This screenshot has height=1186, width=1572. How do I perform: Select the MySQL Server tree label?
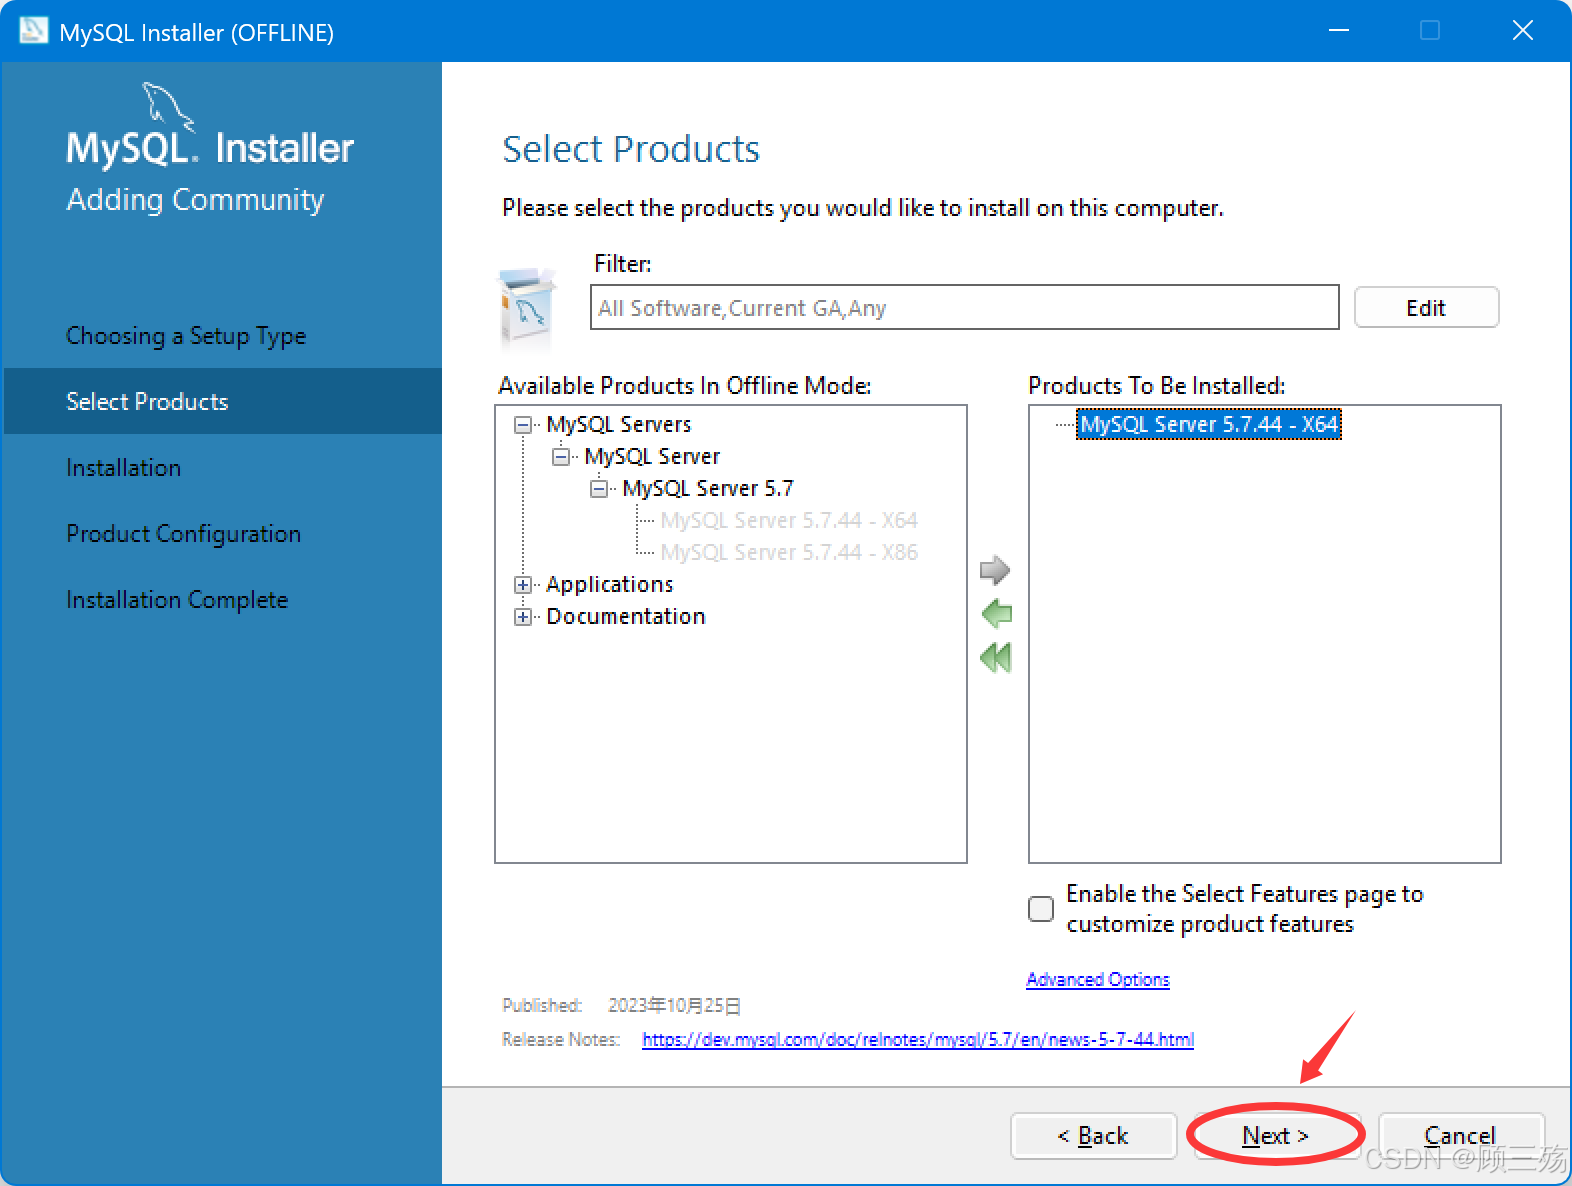tap(652, 456)
